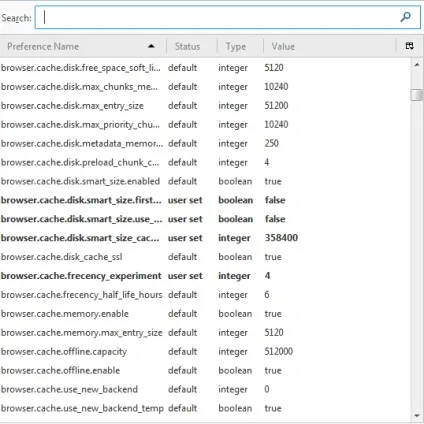Viewport: 424px width, 424px height.
Task: Select browser.cache.disk.preload_chunk_c... row
Action: point(205,162)
